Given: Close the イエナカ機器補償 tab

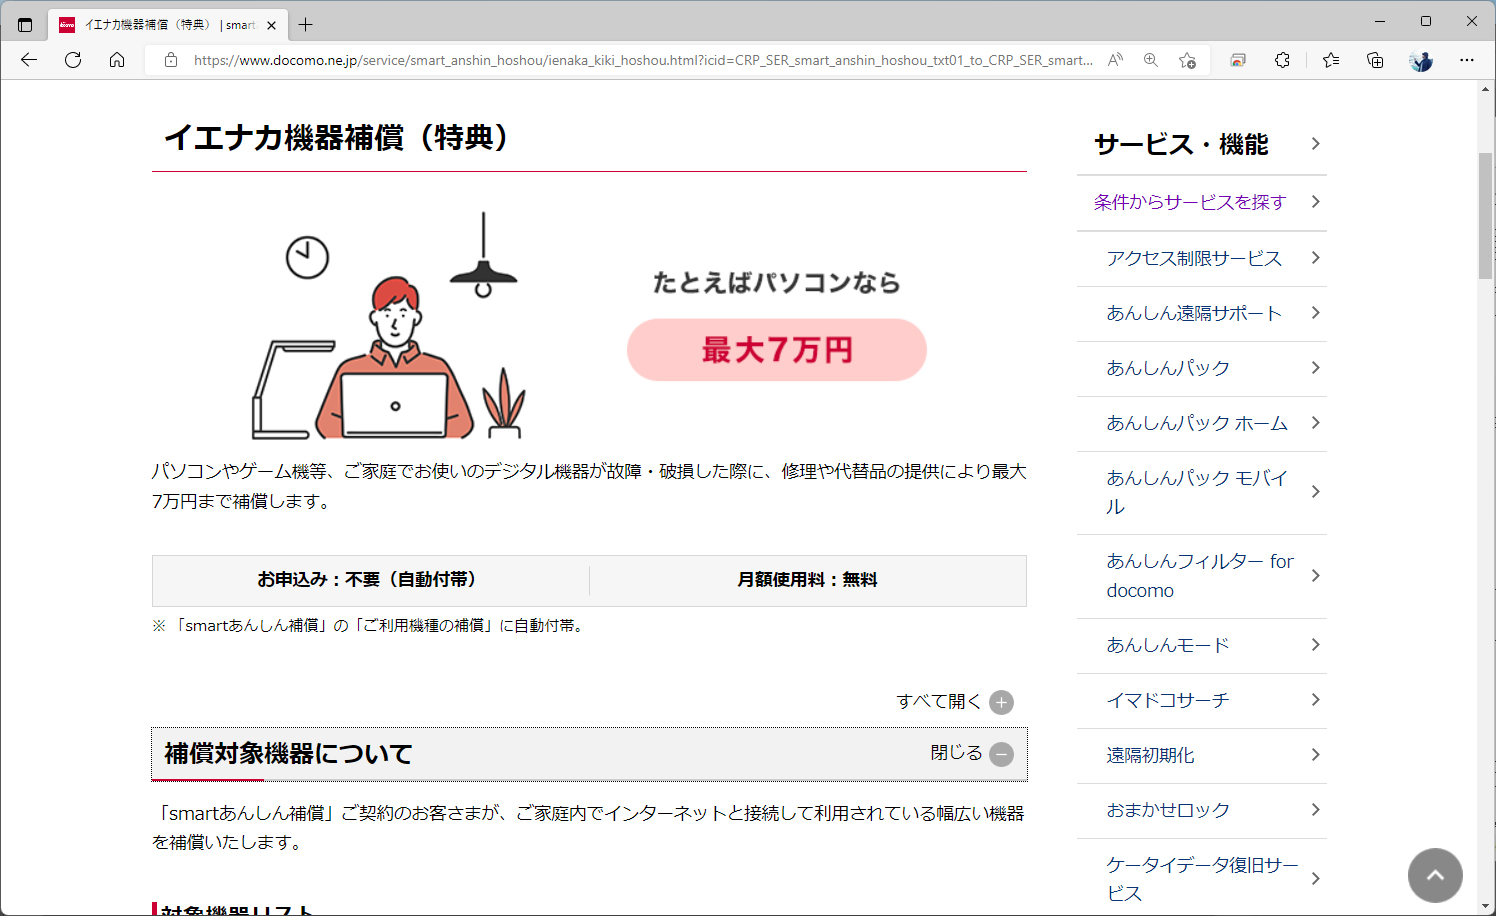Looking at the screenshot, I should click(x=271, y=25).
